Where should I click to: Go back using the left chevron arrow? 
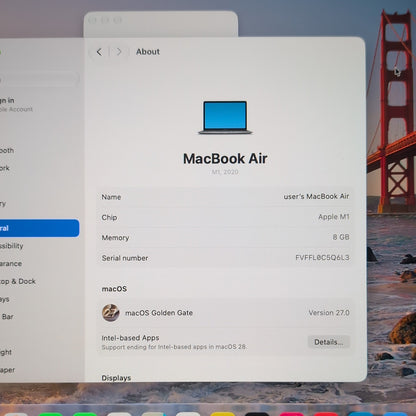99,52
